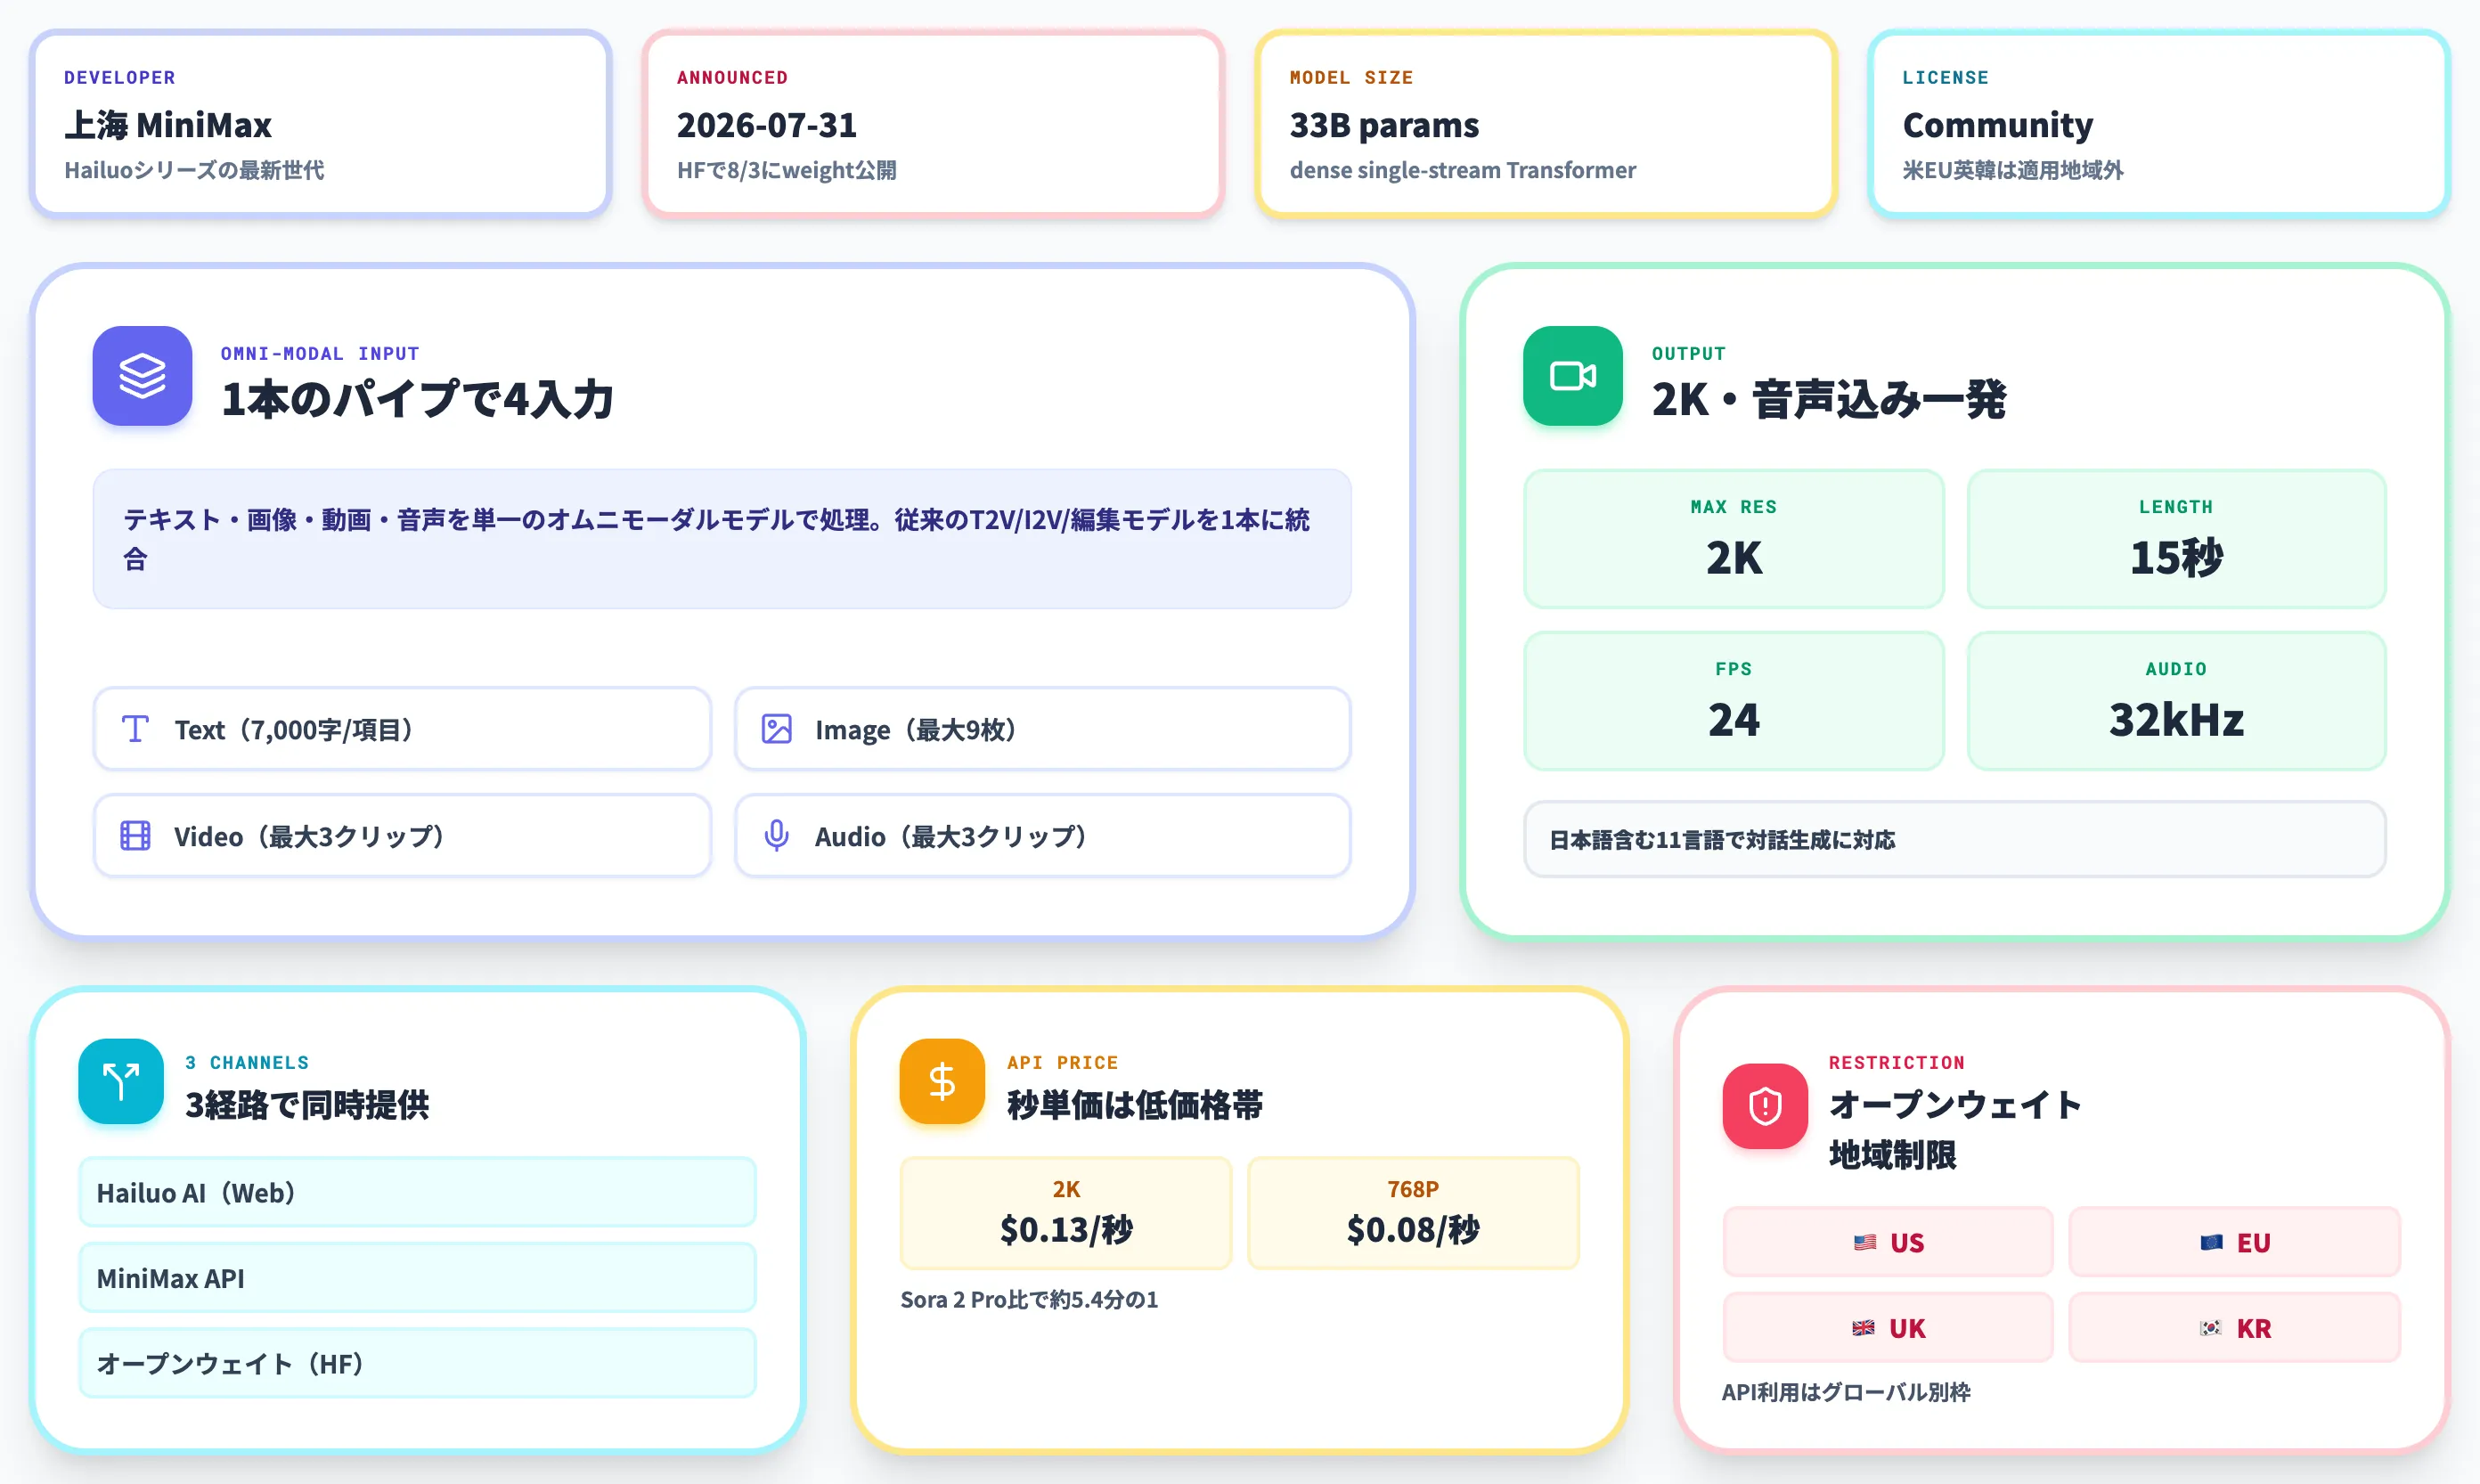Click the heading 2K・音声込み一発
This screenshot has width=2480, height=1484.
[1829, 399]
